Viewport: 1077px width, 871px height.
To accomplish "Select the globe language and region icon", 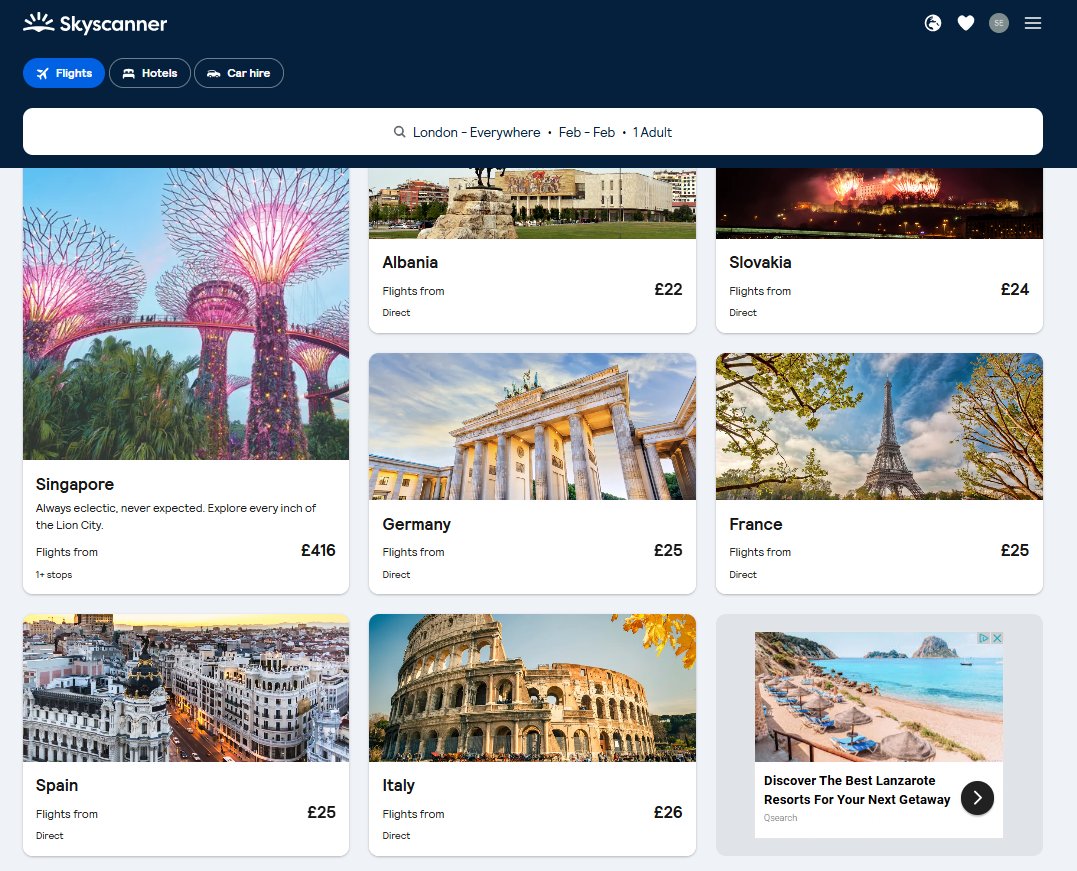I will (932, 23).
